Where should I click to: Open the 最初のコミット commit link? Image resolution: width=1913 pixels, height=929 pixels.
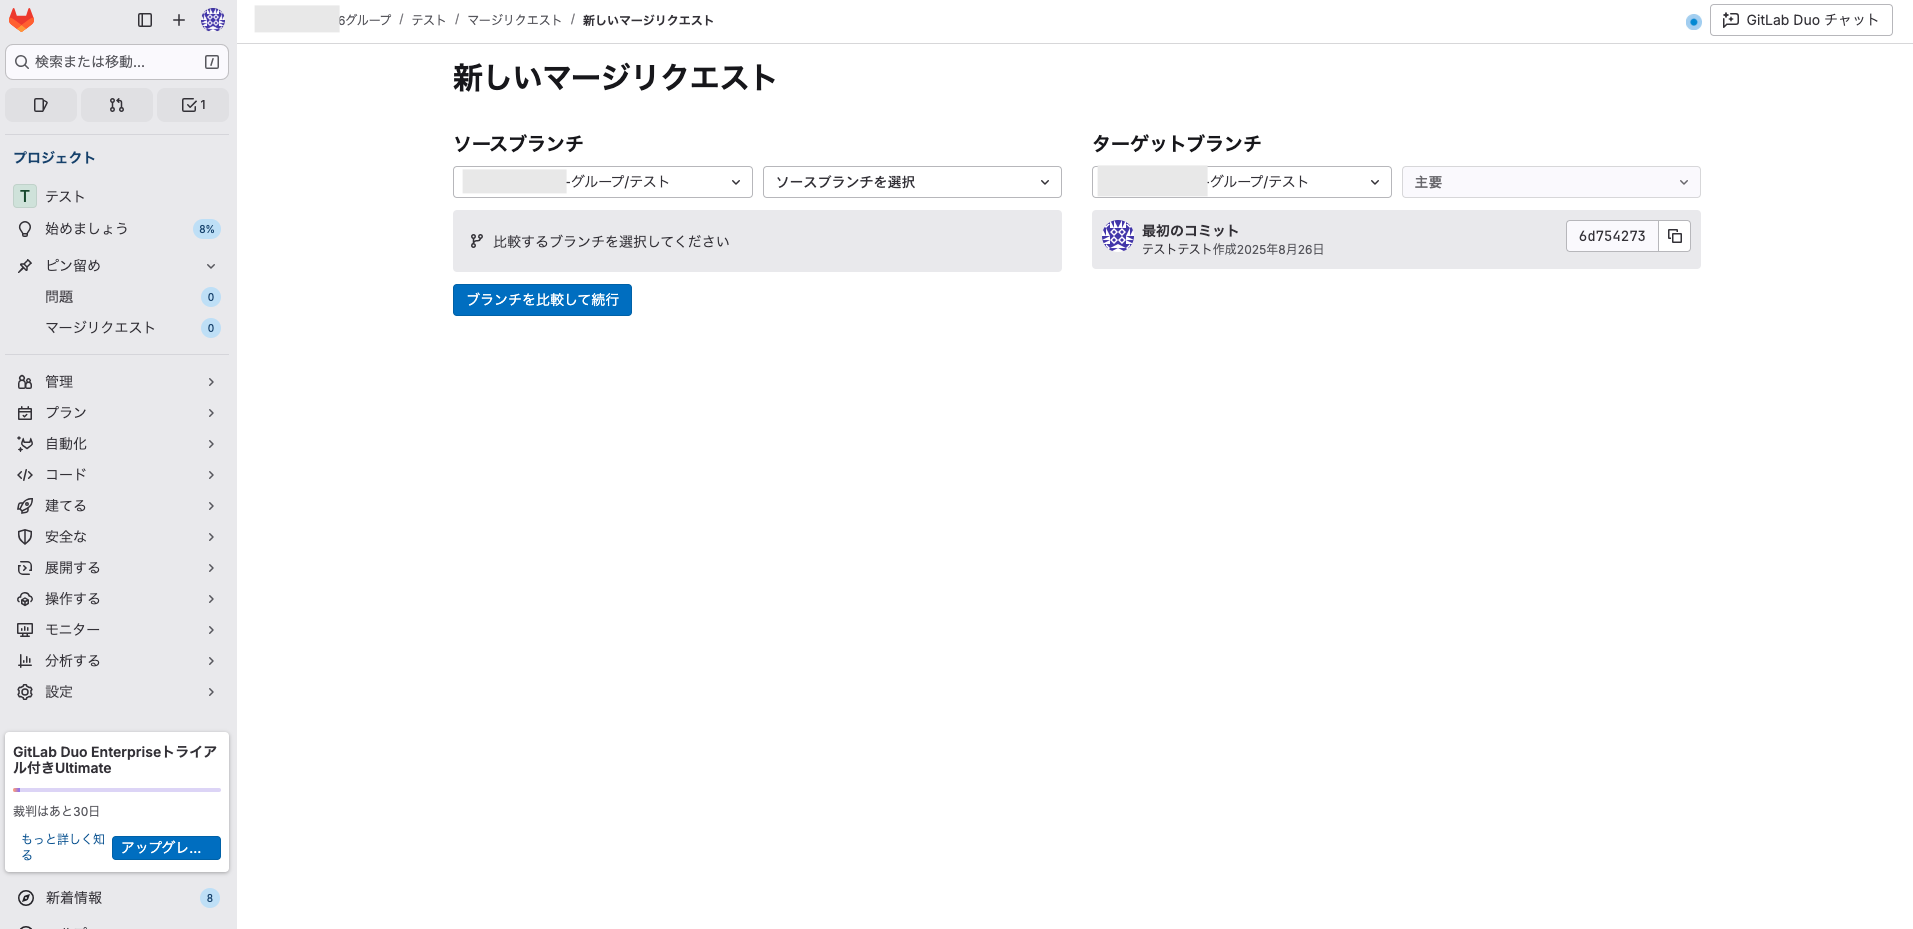pyautogui.click(x=1190, y=230)
